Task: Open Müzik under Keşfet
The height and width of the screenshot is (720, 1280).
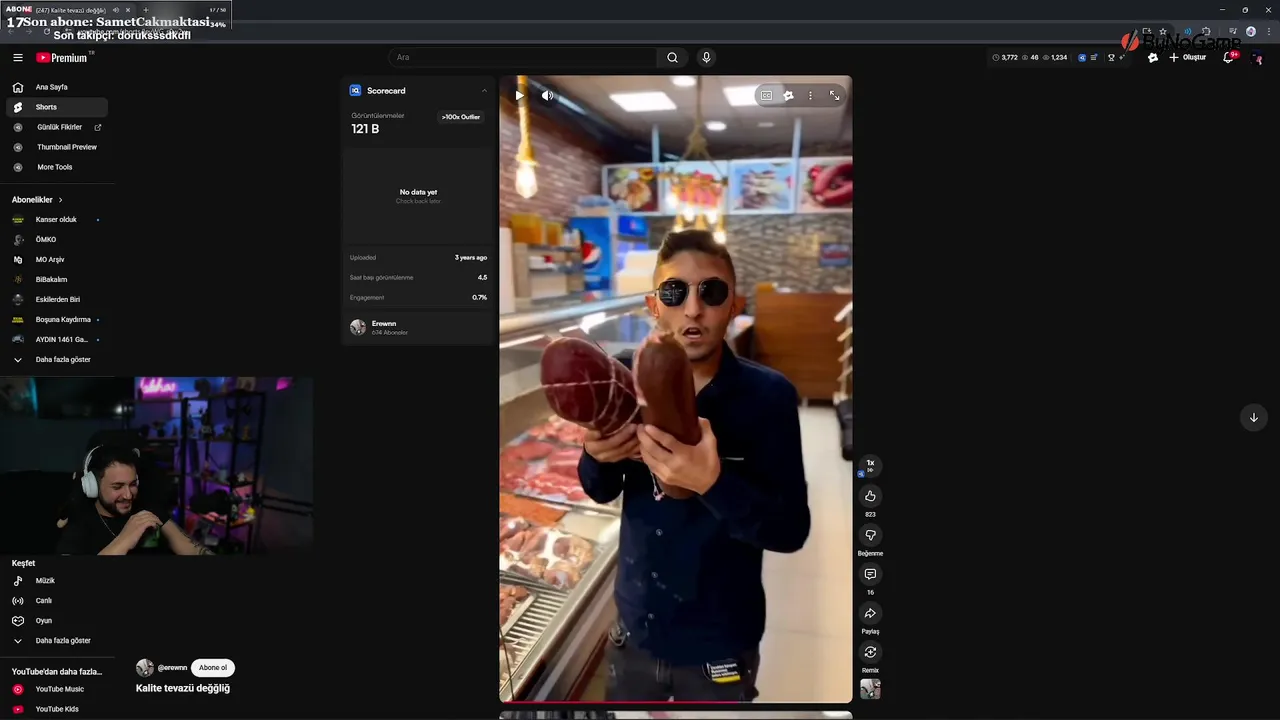Action: (57, 580)
